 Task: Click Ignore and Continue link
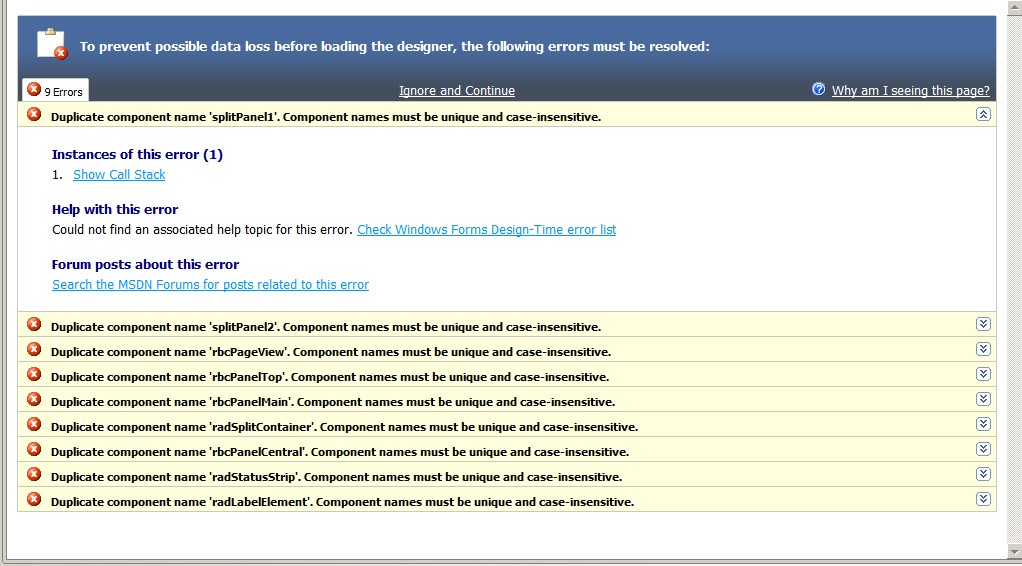click(457, 91)
